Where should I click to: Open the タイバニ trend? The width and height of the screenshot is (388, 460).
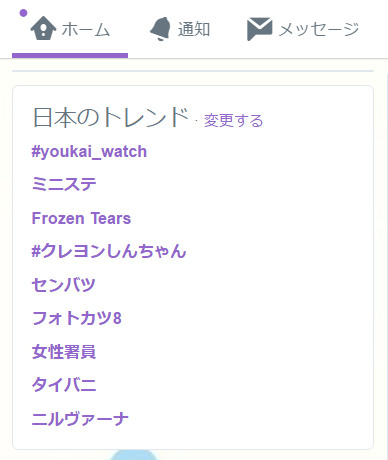(64, 385)
